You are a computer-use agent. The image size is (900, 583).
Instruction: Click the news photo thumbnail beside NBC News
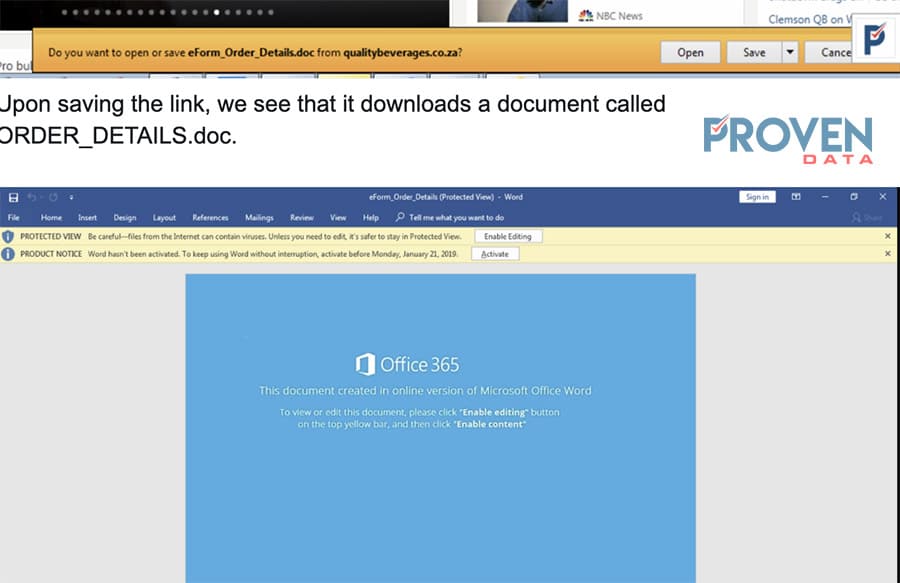[522, 11]
